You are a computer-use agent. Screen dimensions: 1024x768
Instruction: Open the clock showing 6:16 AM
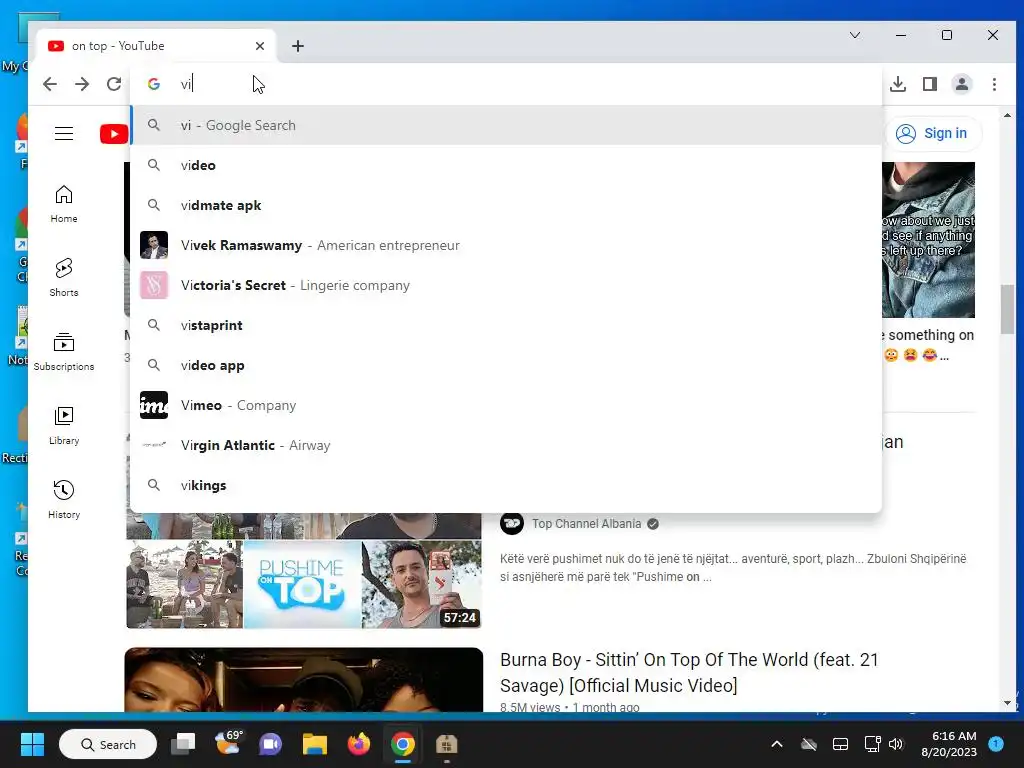click(949, 744)
